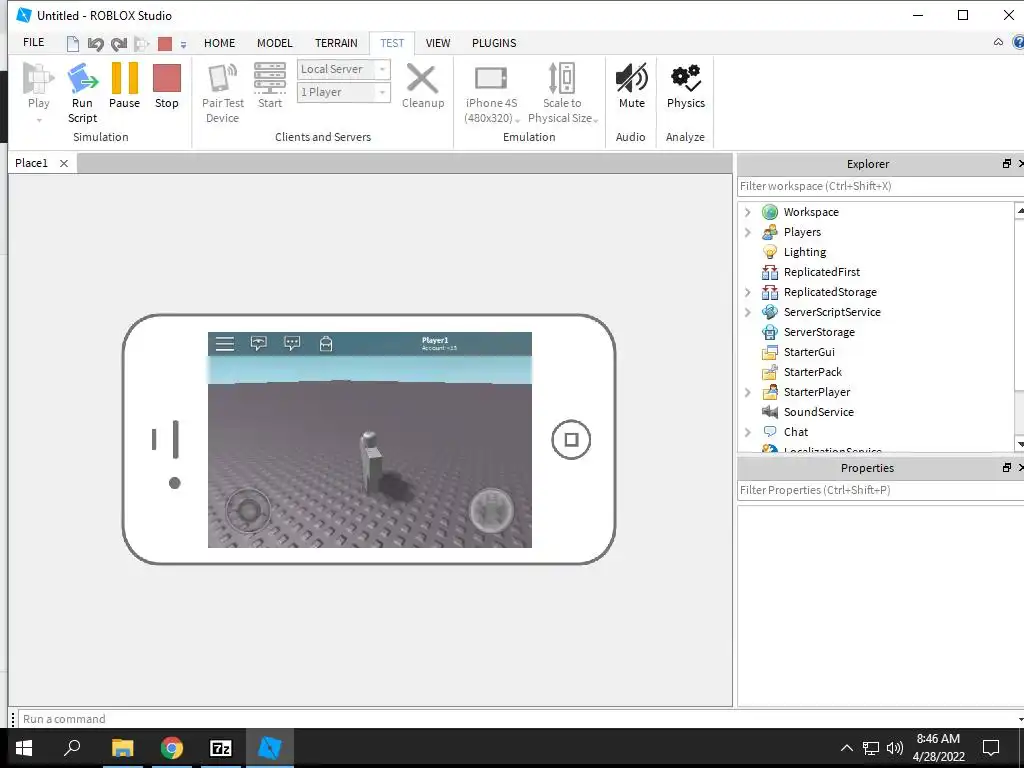Open the iPhone 4S device emulation selector
Viewport: 1024px width, 768px height.
[491, 93]
